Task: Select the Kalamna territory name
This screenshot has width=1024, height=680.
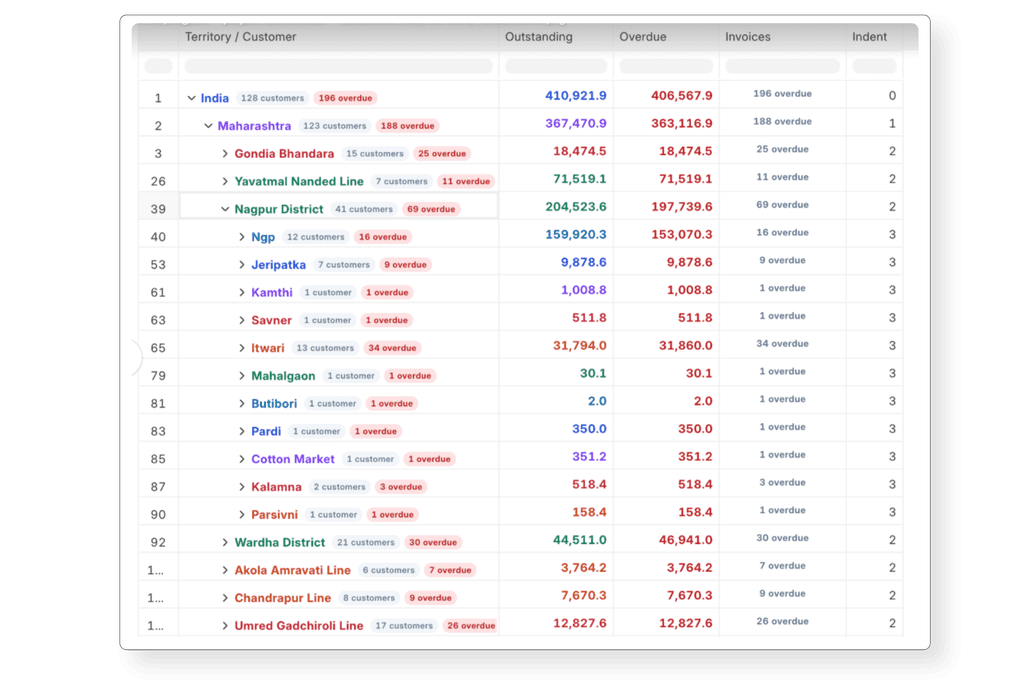Action: pyautogui.click(x=276, y=487)
